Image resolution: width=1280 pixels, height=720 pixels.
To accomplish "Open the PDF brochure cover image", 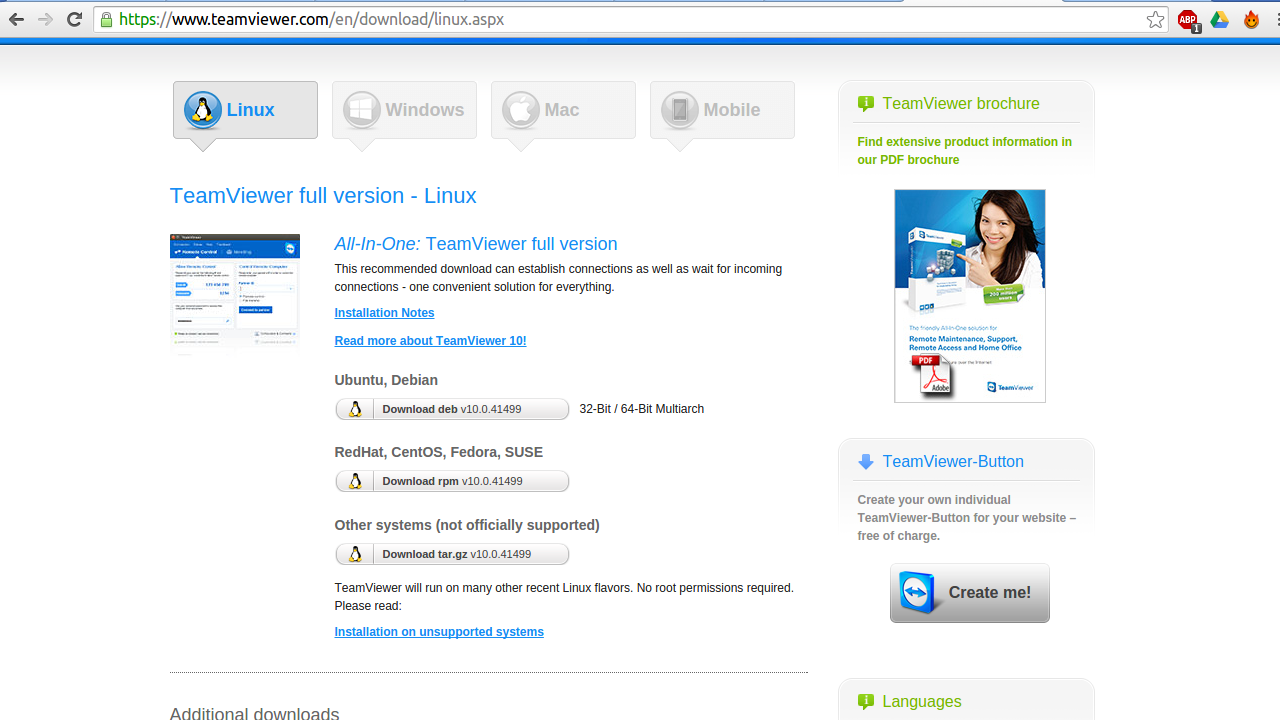I will tap(970, 296).
